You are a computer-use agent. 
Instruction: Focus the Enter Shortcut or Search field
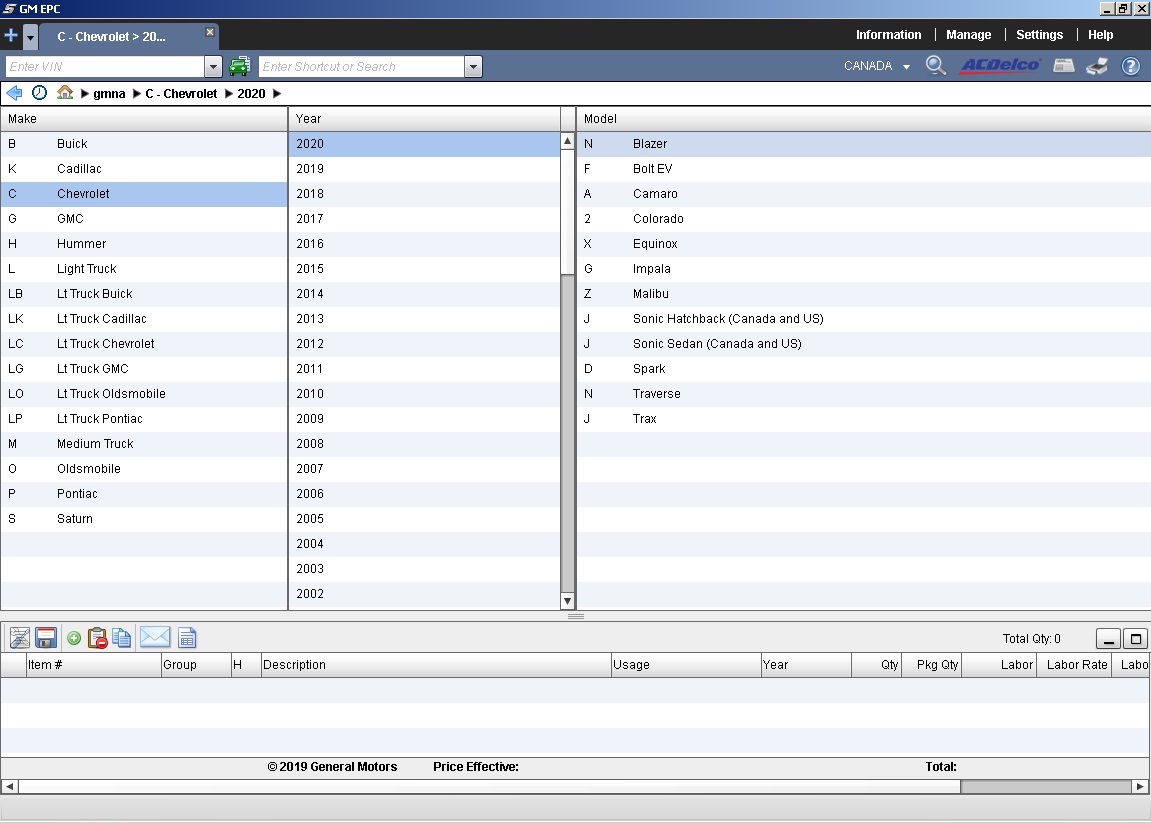pos(362,66)
